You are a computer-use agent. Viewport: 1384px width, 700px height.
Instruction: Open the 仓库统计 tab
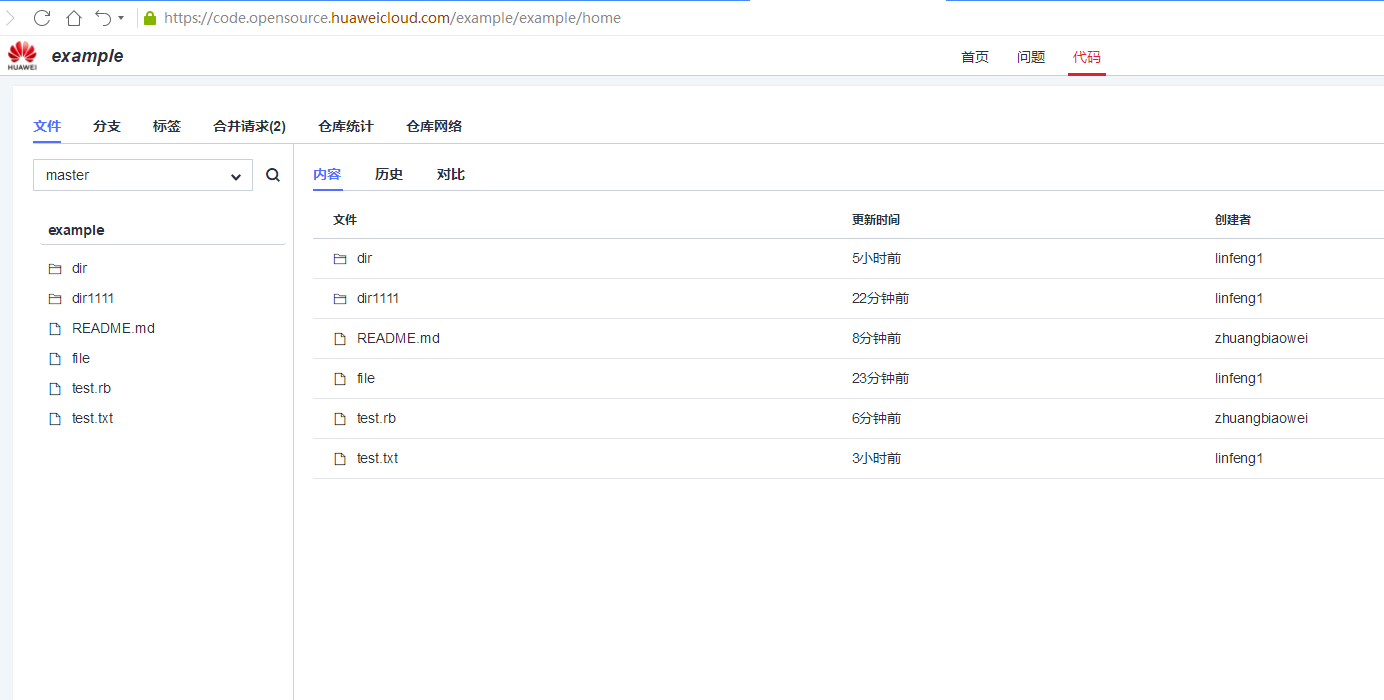tap(346, 126)
